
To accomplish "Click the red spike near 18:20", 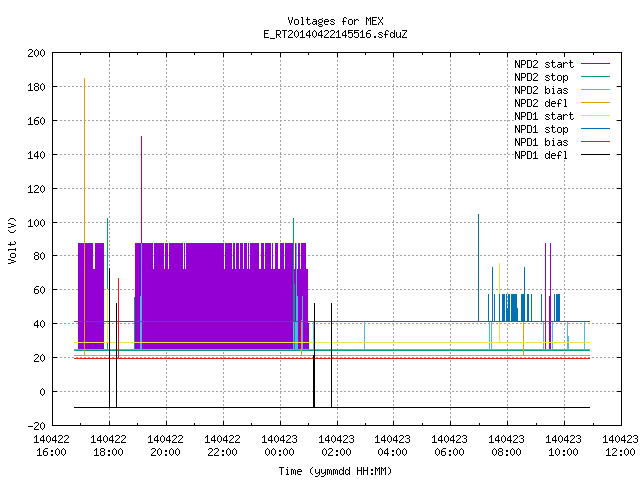I will point(118,316).
